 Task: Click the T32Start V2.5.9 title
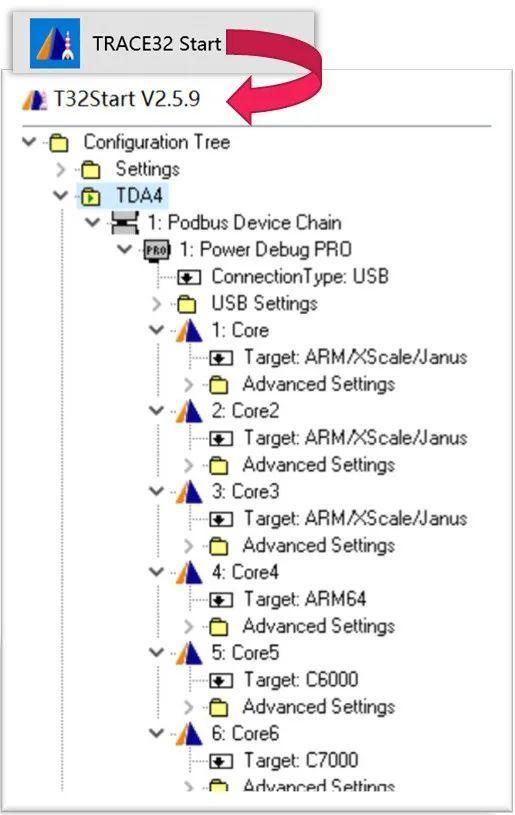tap(127, 99)
